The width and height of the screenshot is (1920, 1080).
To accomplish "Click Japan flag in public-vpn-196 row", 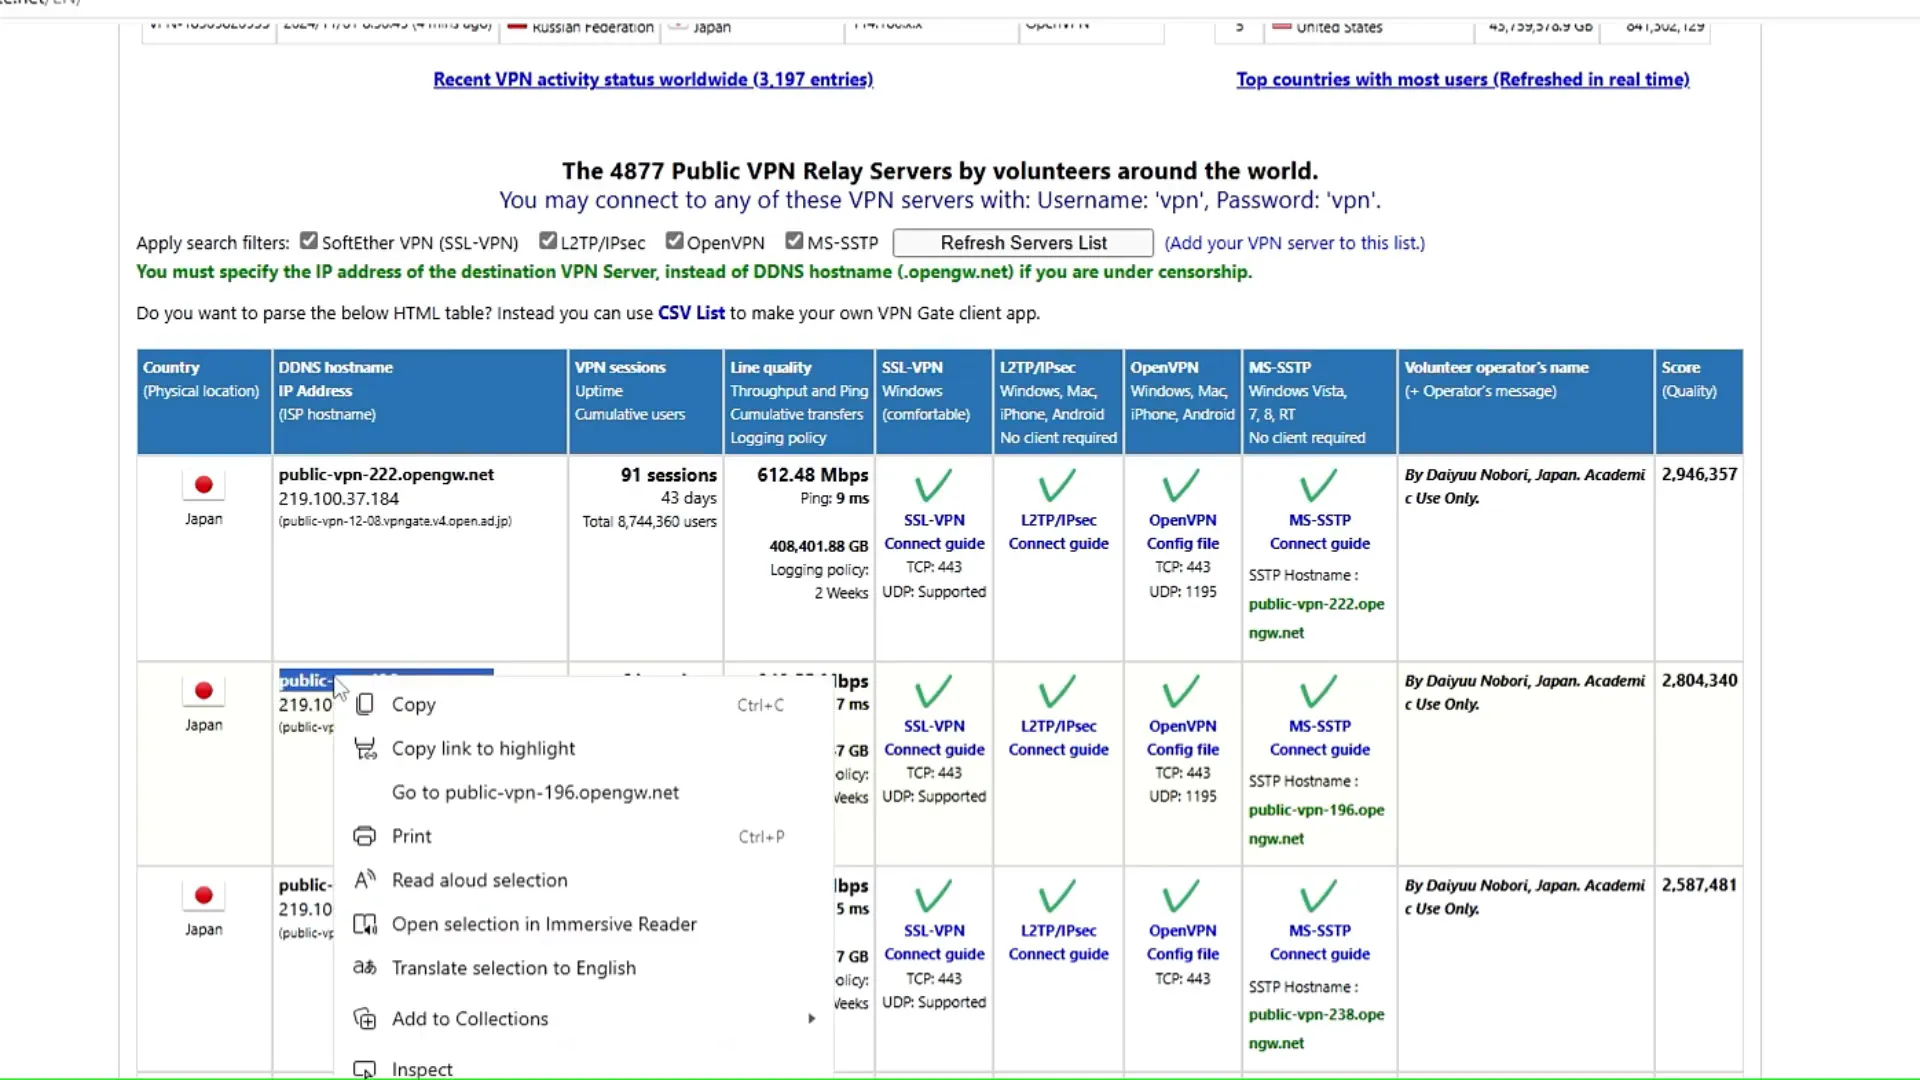I will click(203, 691).
